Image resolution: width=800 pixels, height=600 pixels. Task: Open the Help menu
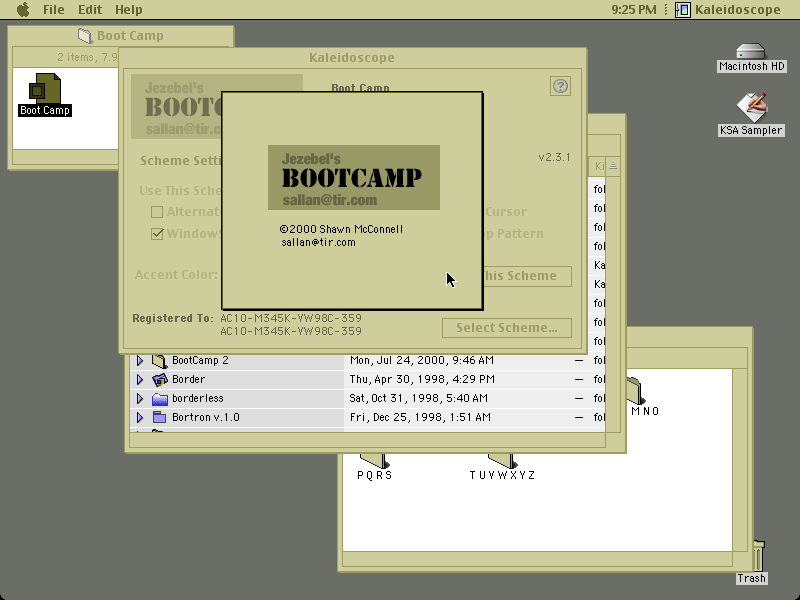point(129,10)
